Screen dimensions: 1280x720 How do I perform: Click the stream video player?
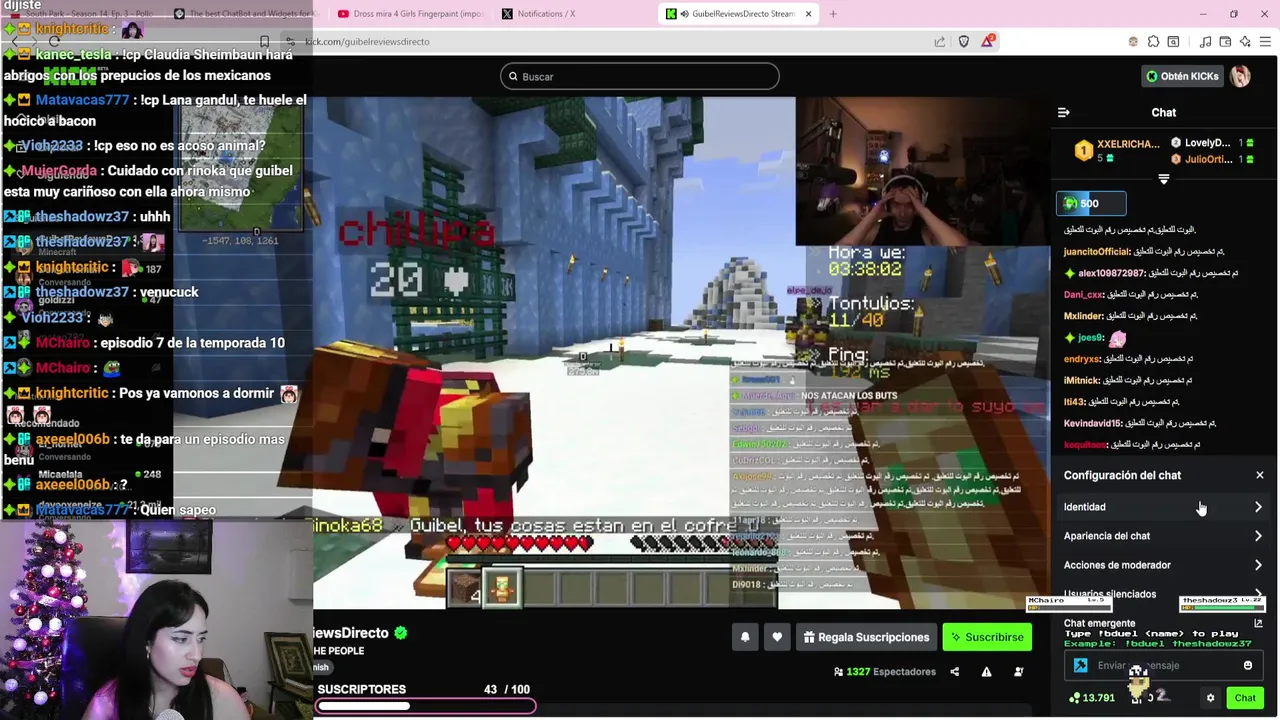click(x=682, y=352)
